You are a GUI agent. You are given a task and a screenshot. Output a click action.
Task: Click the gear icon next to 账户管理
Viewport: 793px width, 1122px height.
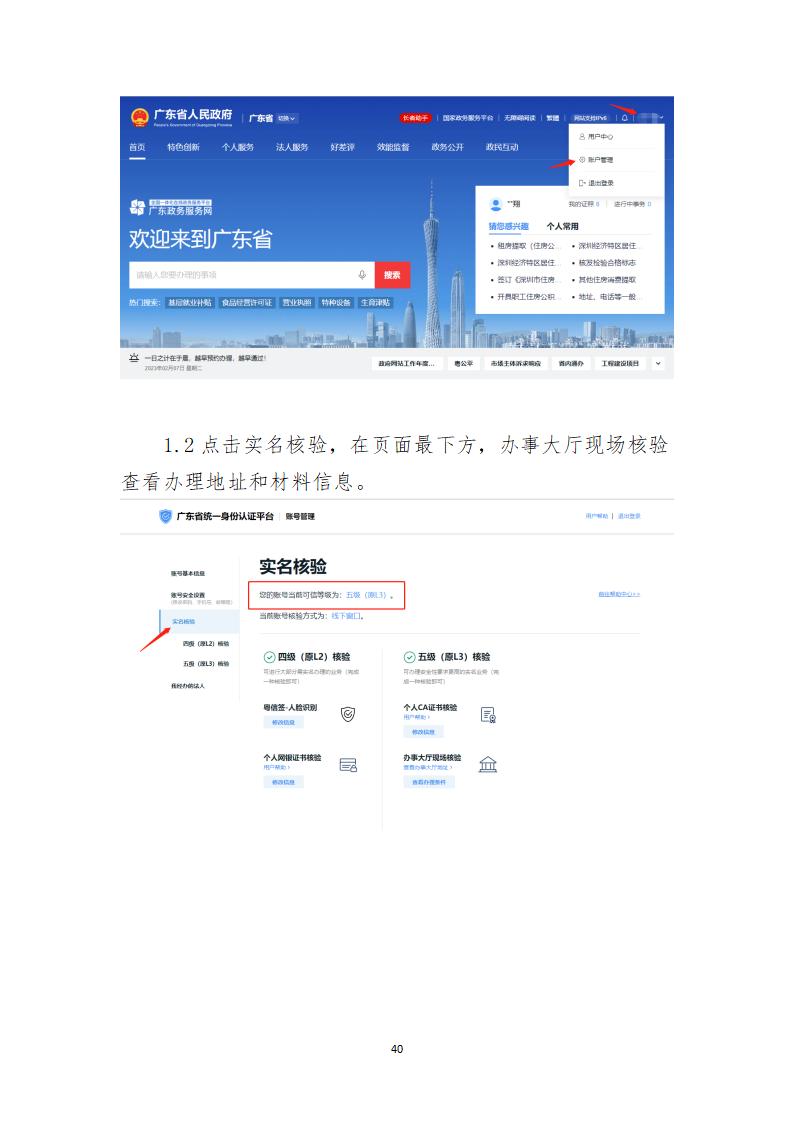583,160
